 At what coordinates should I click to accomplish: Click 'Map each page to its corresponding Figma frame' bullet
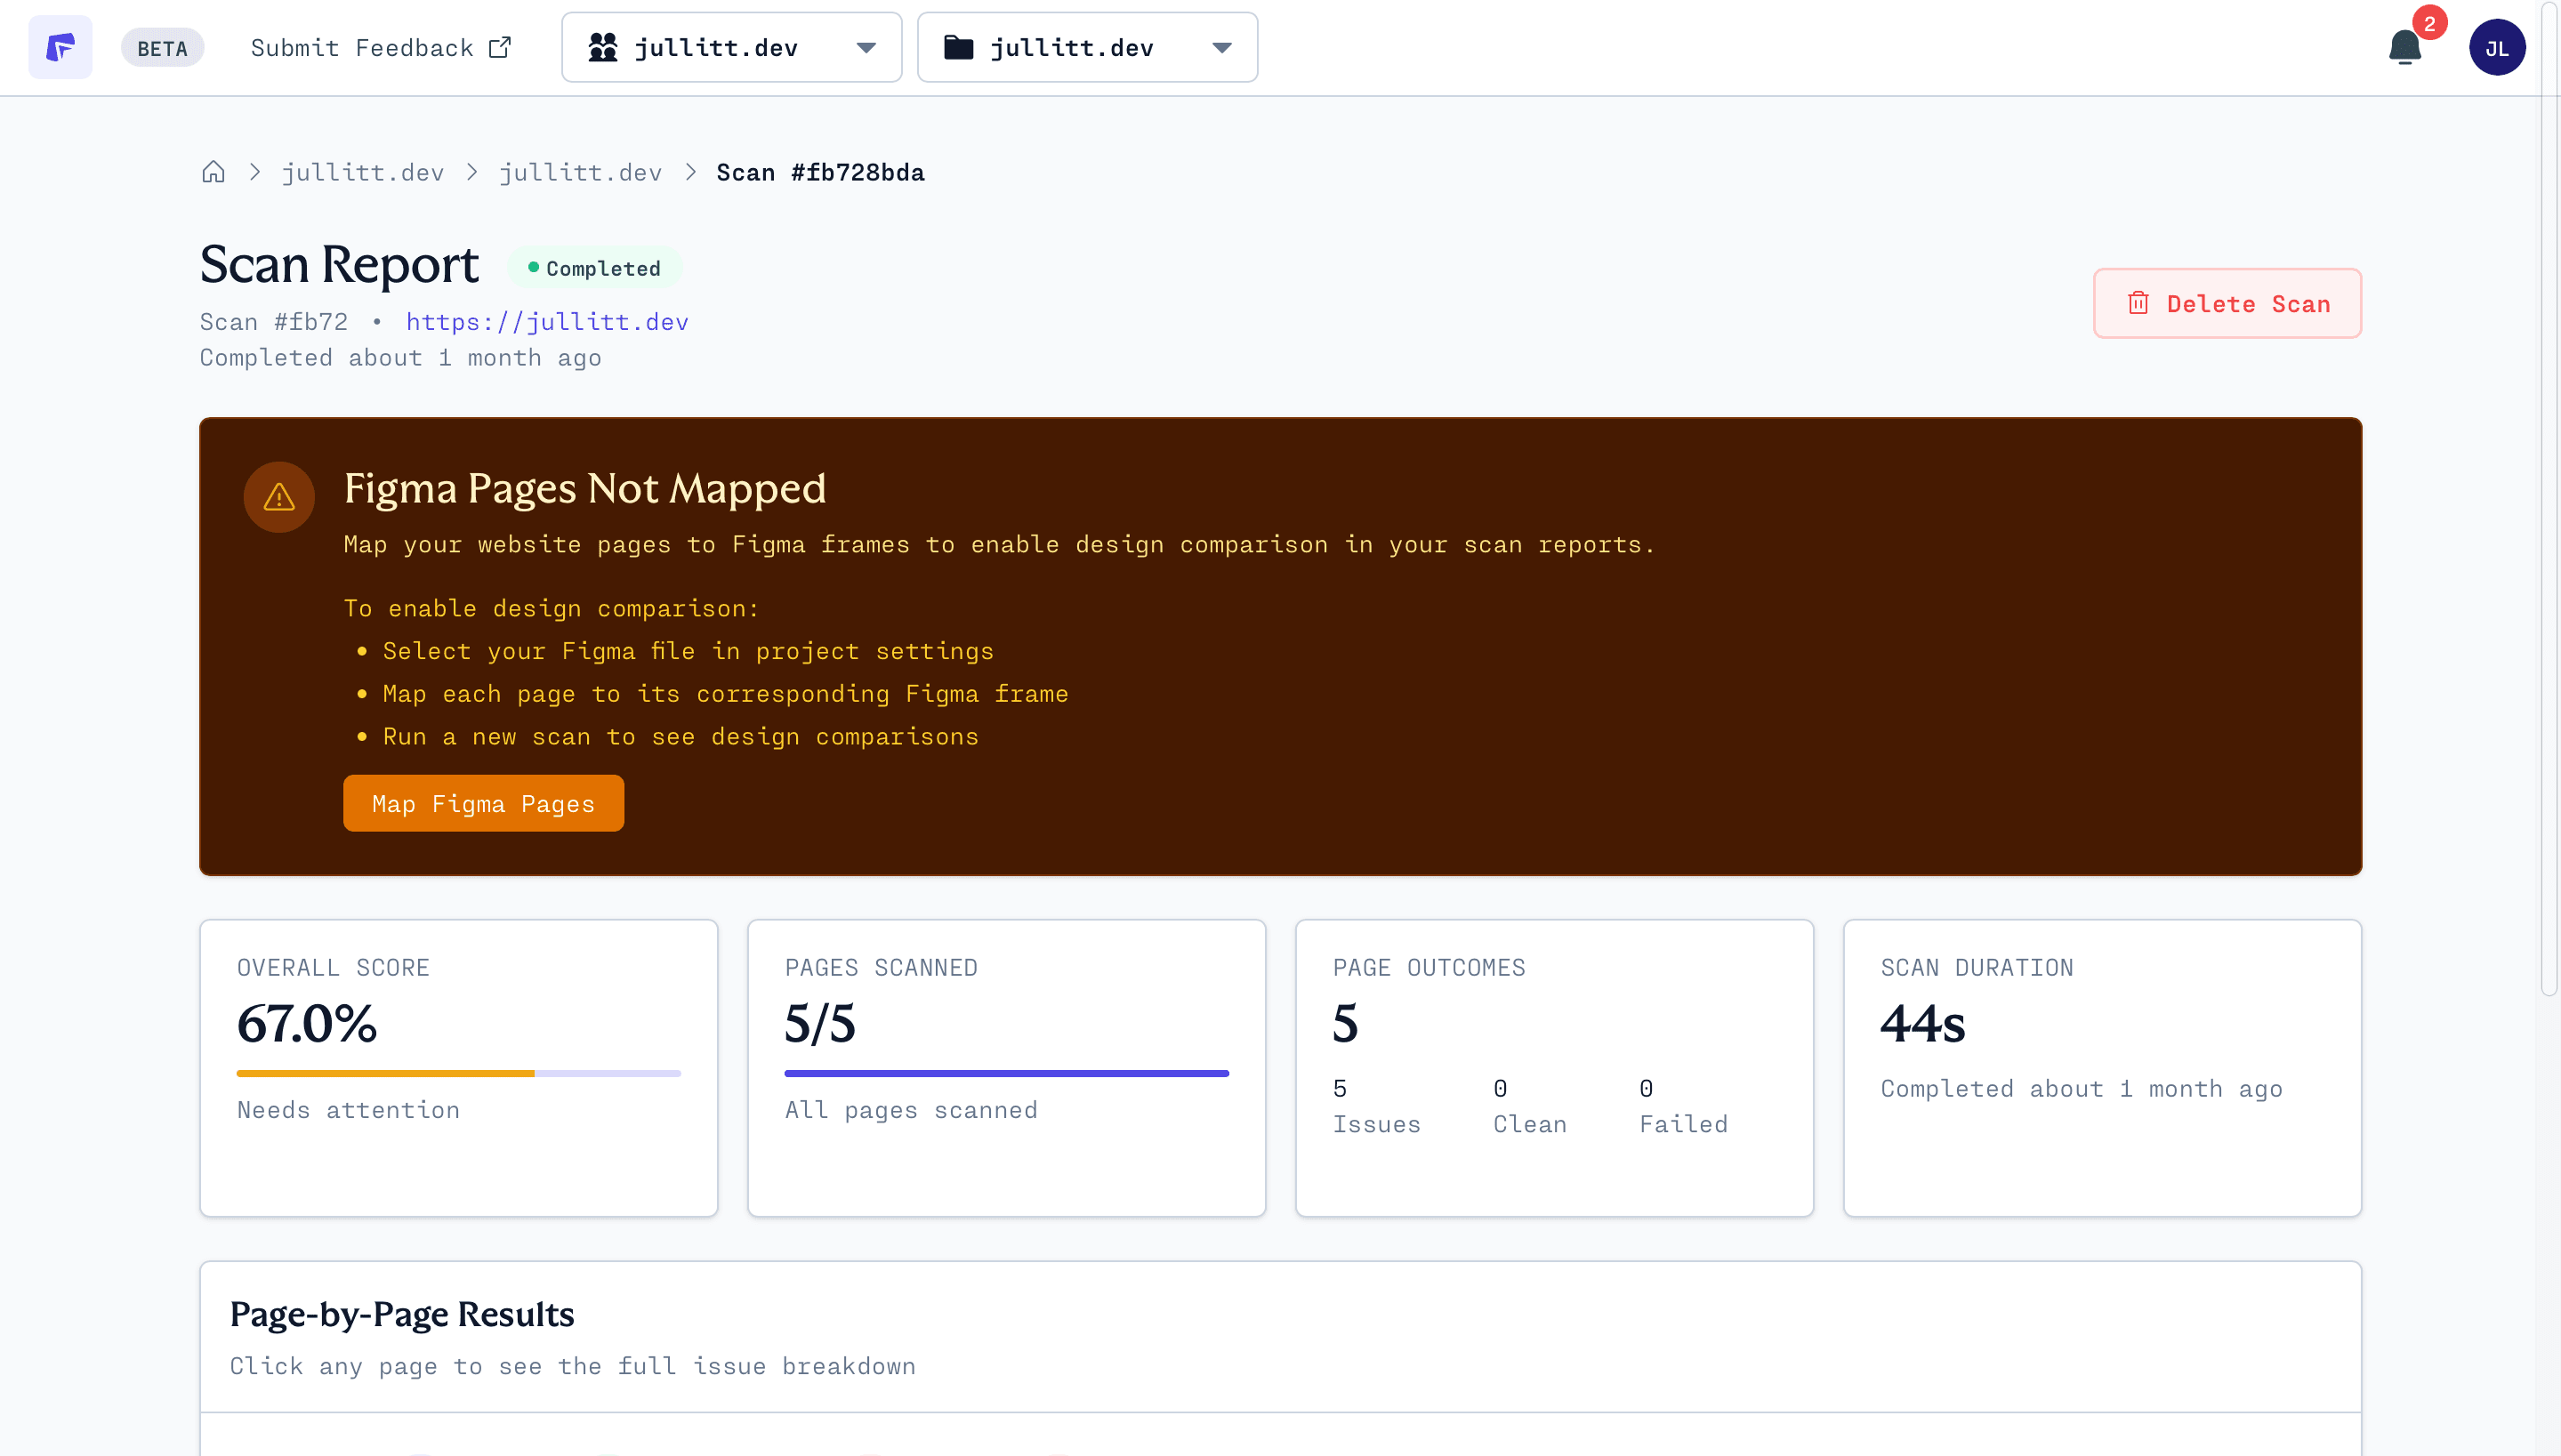pyautogui.click(x=725, y=694)
